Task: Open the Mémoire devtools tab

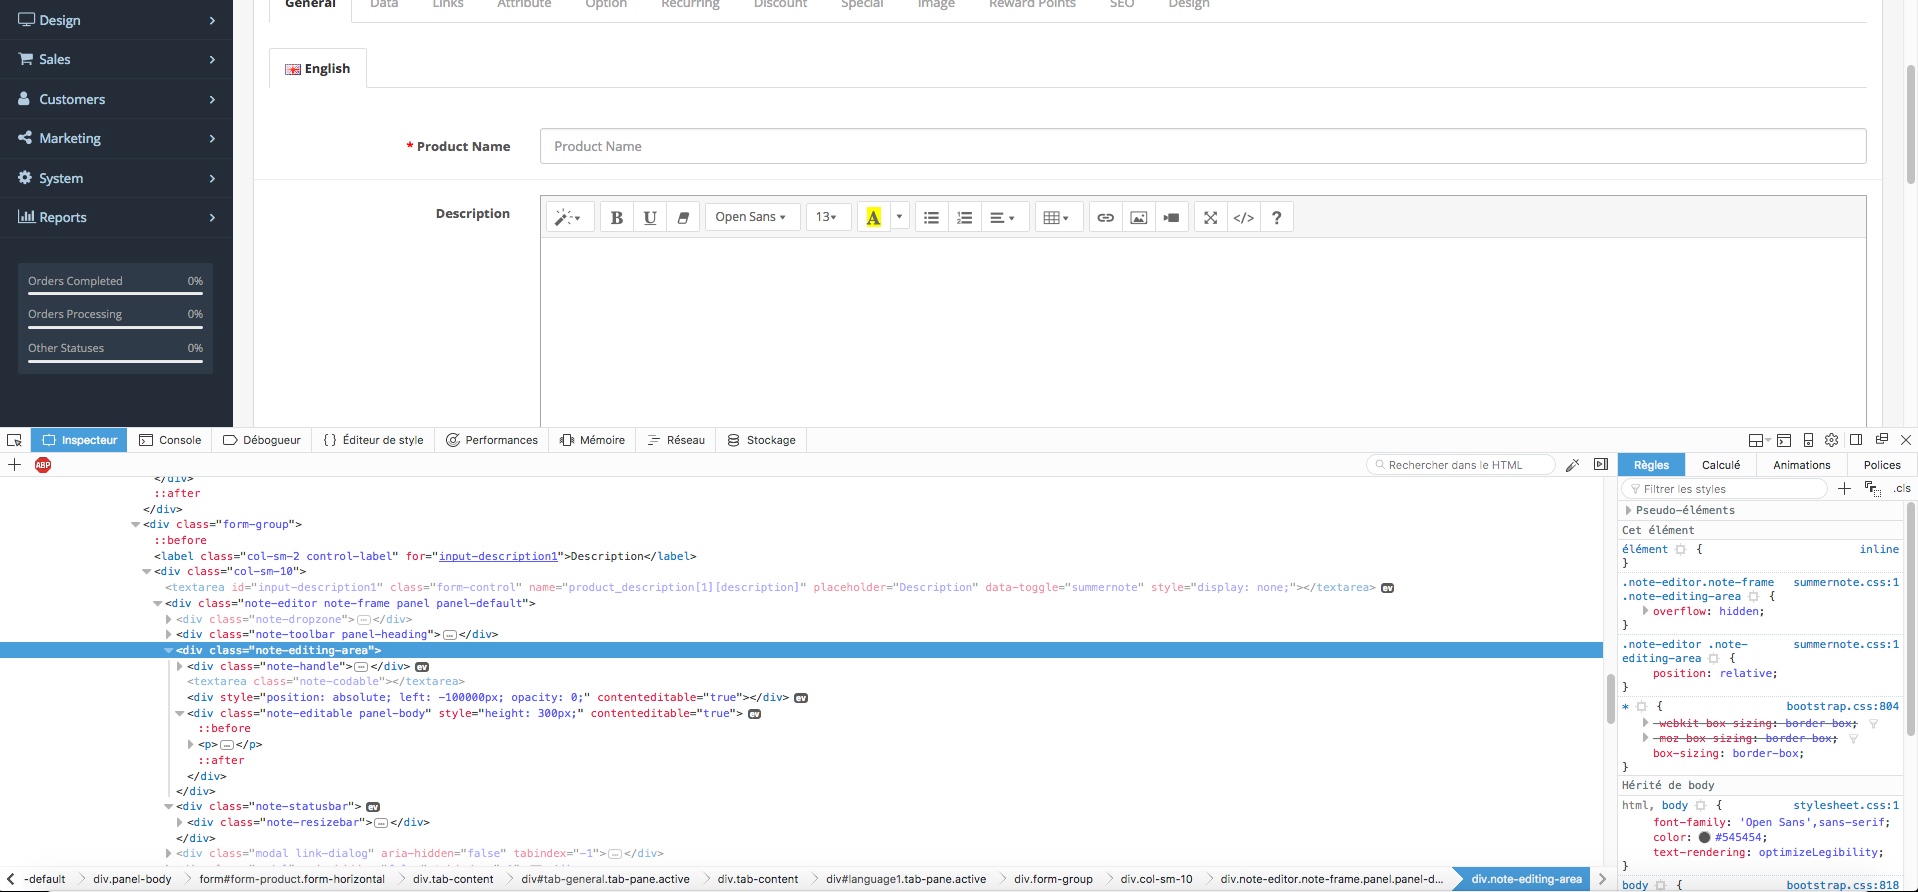Action: [593, 440]
